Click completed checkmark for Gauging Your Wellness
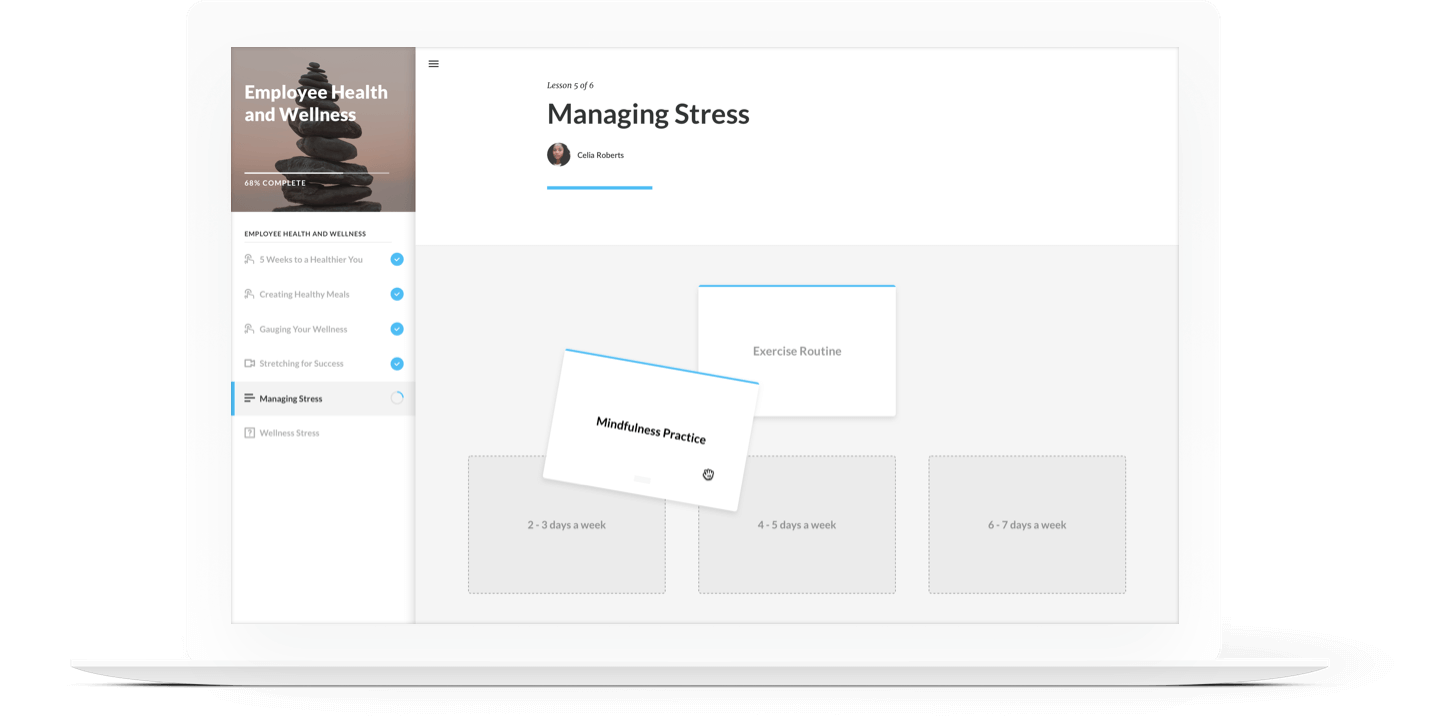 point(397,329)
